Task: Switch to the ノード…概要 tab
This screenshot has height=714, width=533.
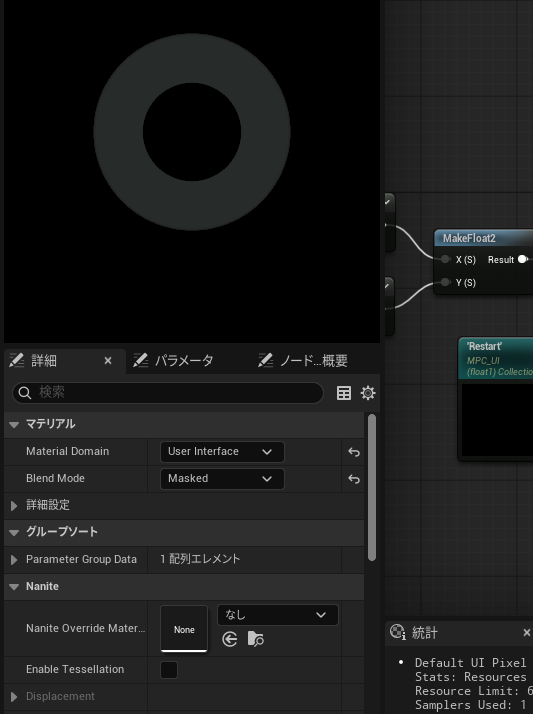Action: (303, 361)
